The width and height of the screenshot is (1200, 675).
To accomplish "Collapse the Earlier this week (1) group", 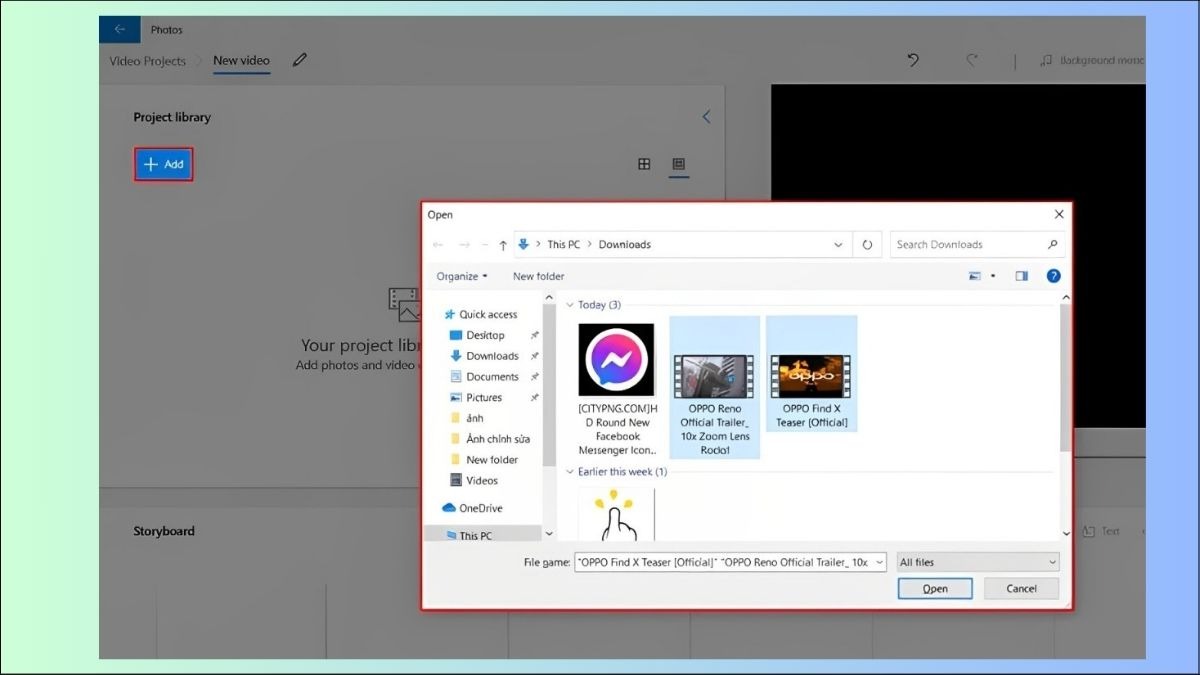I will click(571, 471).
